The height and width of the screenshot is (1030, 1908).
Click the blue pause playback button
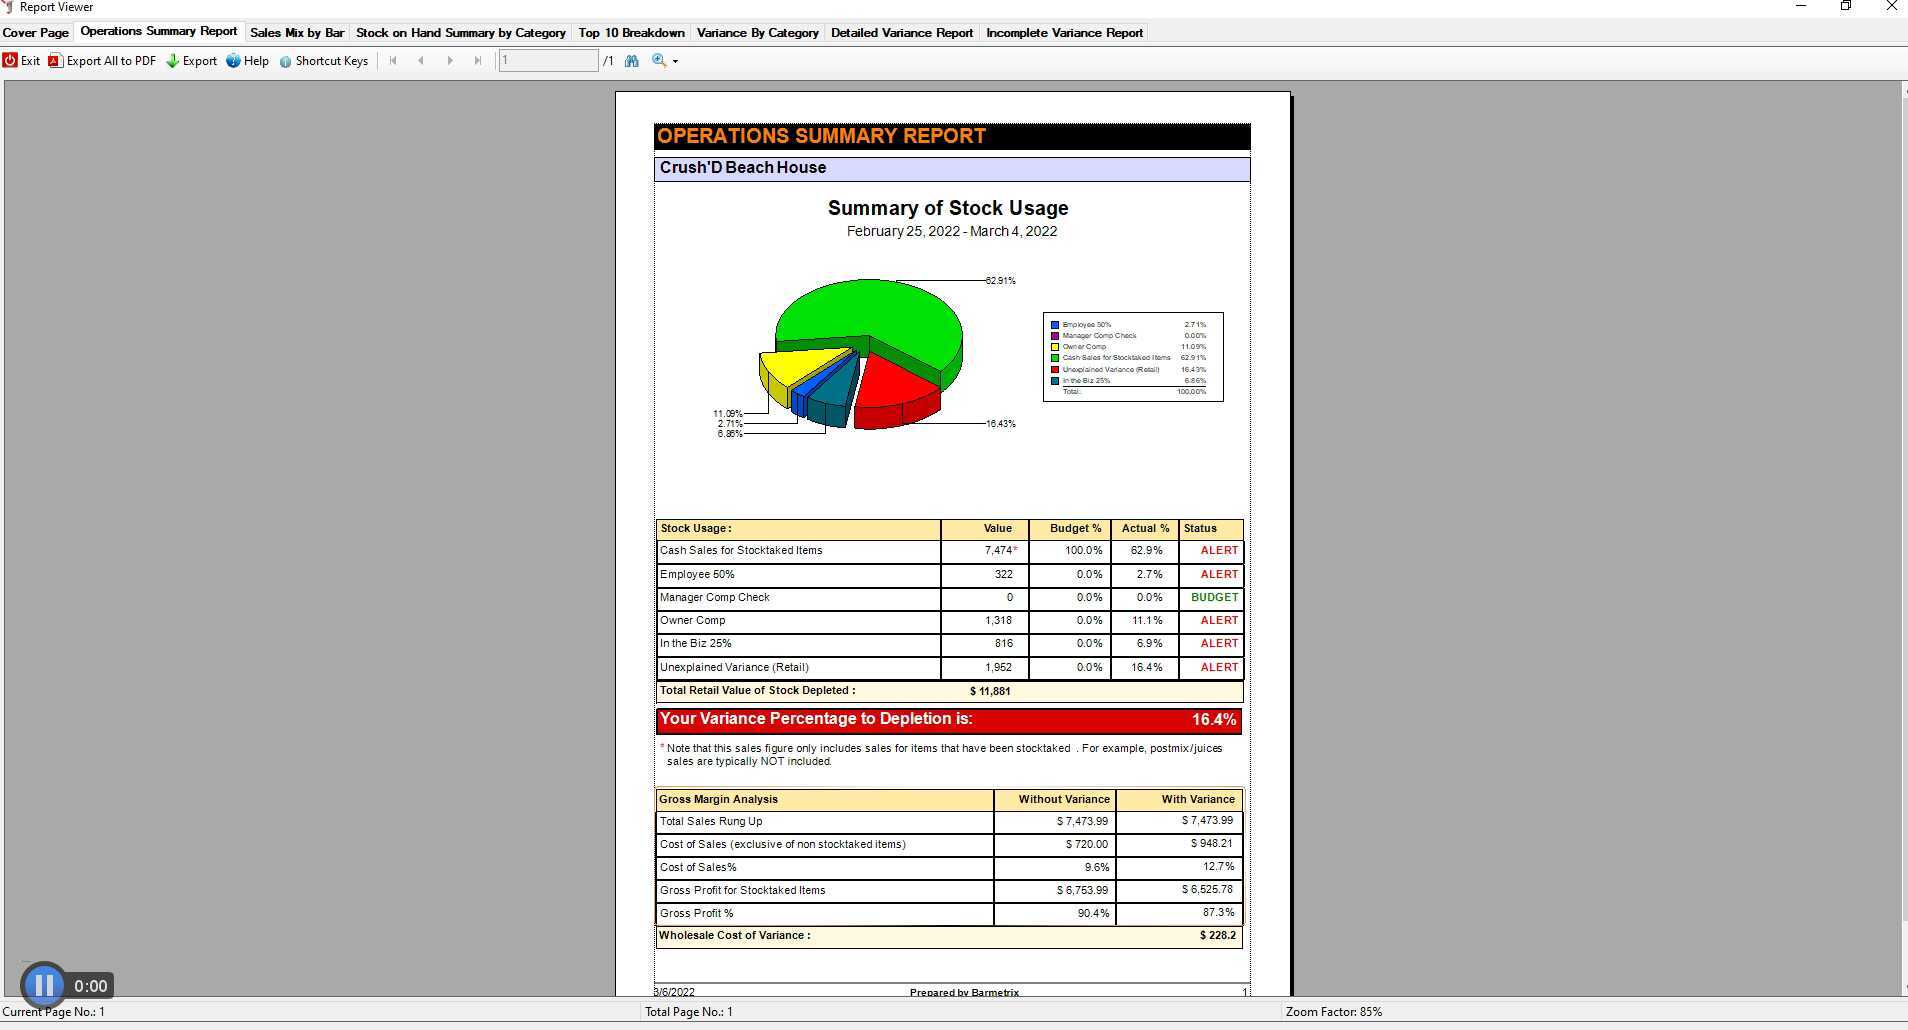point(44,986)
